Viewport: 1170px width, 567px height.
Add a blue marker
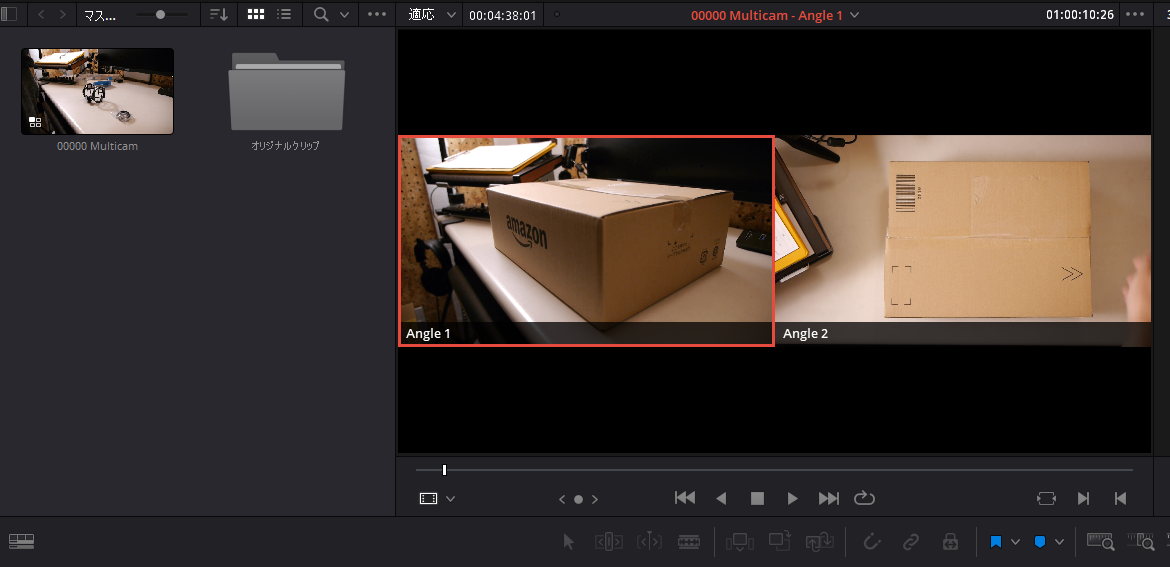1039,542
